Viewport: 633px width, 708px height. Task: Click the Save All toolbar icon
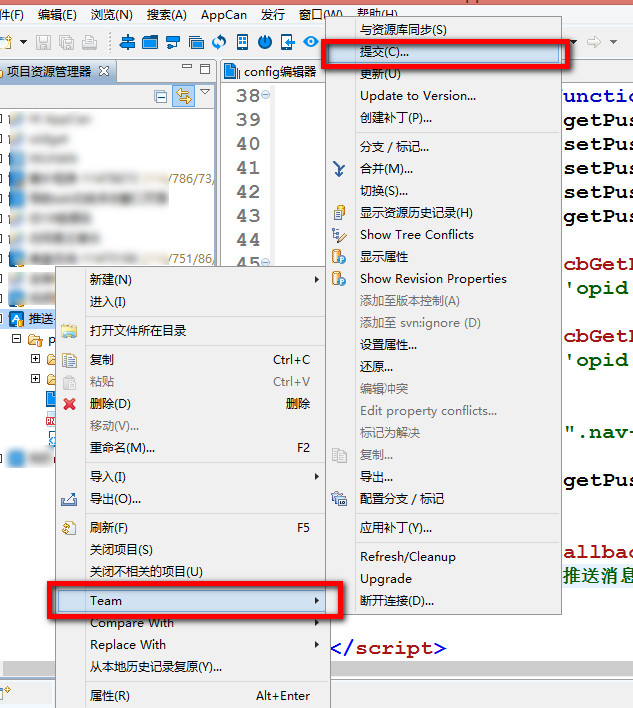coord(66,42)
